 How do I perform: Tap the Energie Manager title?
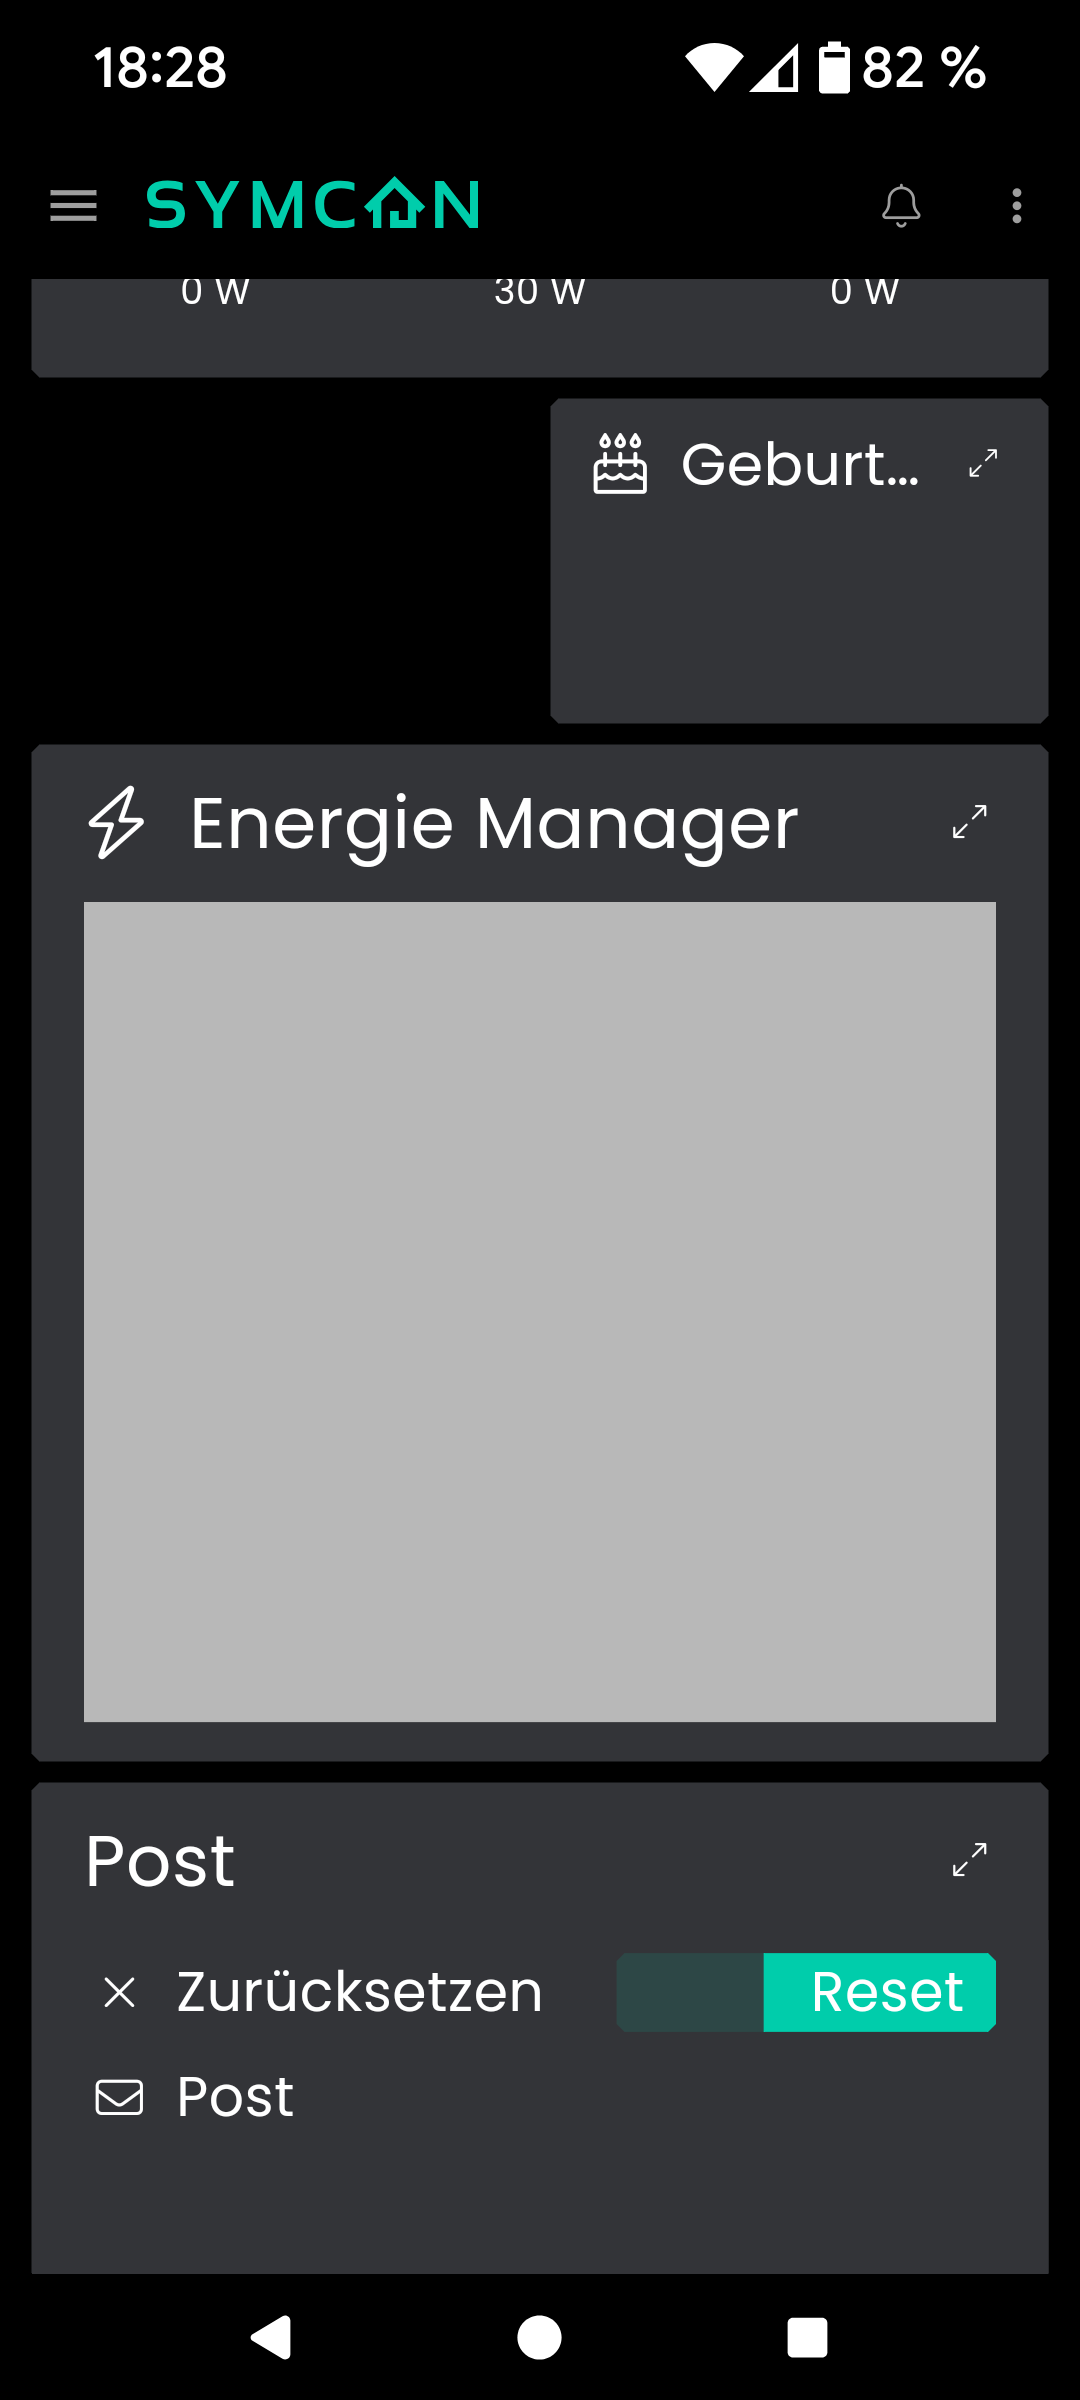point(494,824)
